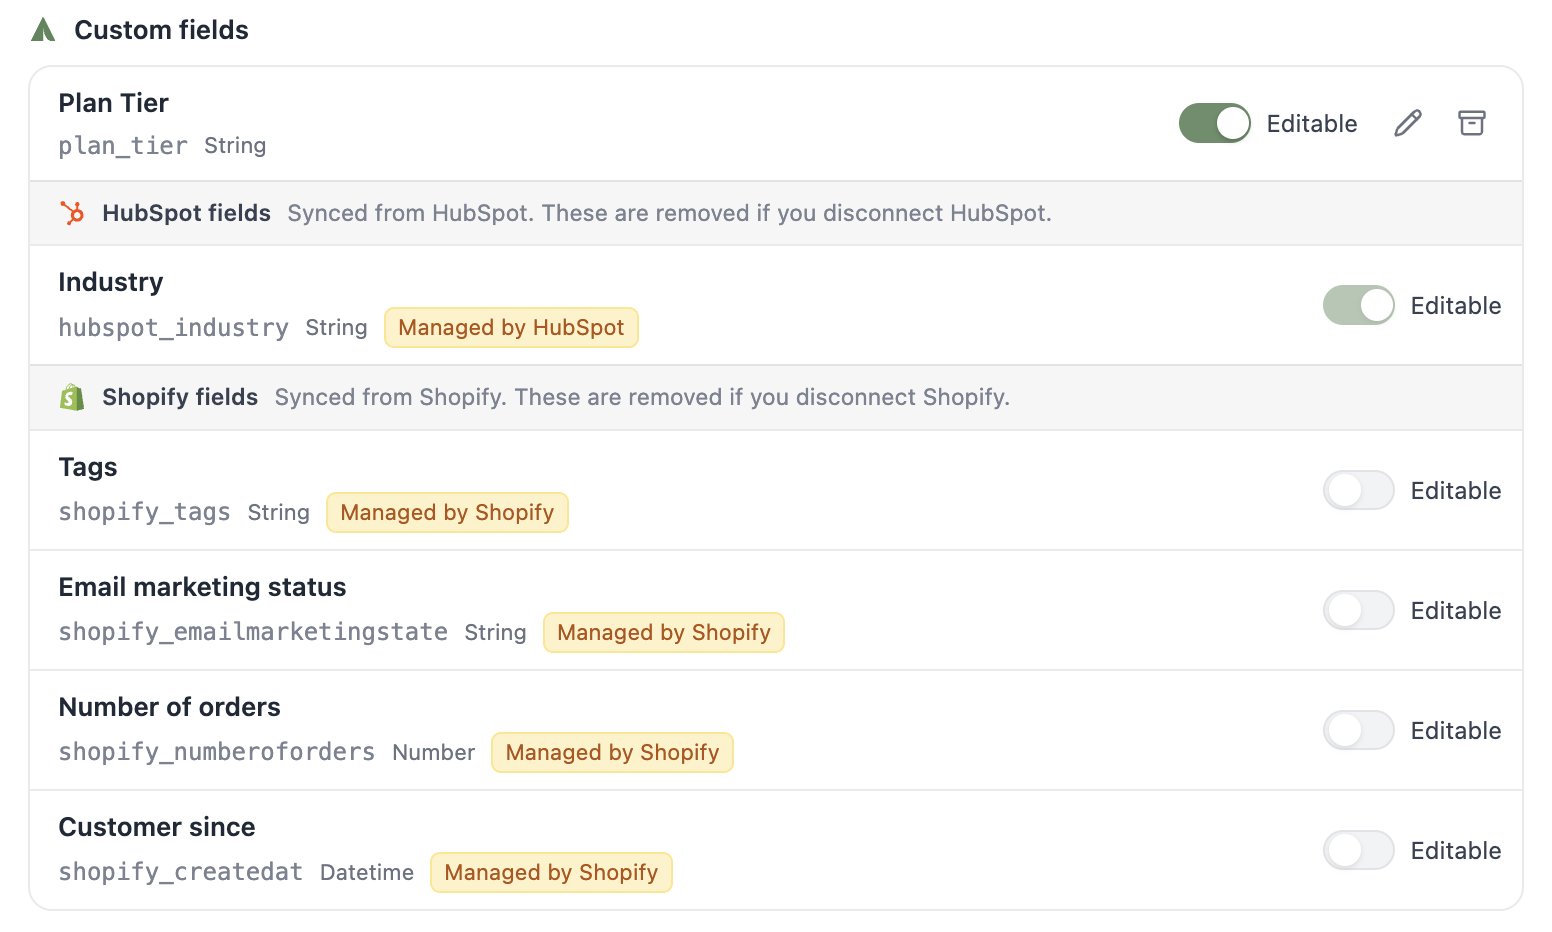Turn on Editable for Number of orders
Screen dimensions: 1552x932
[1358, 730]
